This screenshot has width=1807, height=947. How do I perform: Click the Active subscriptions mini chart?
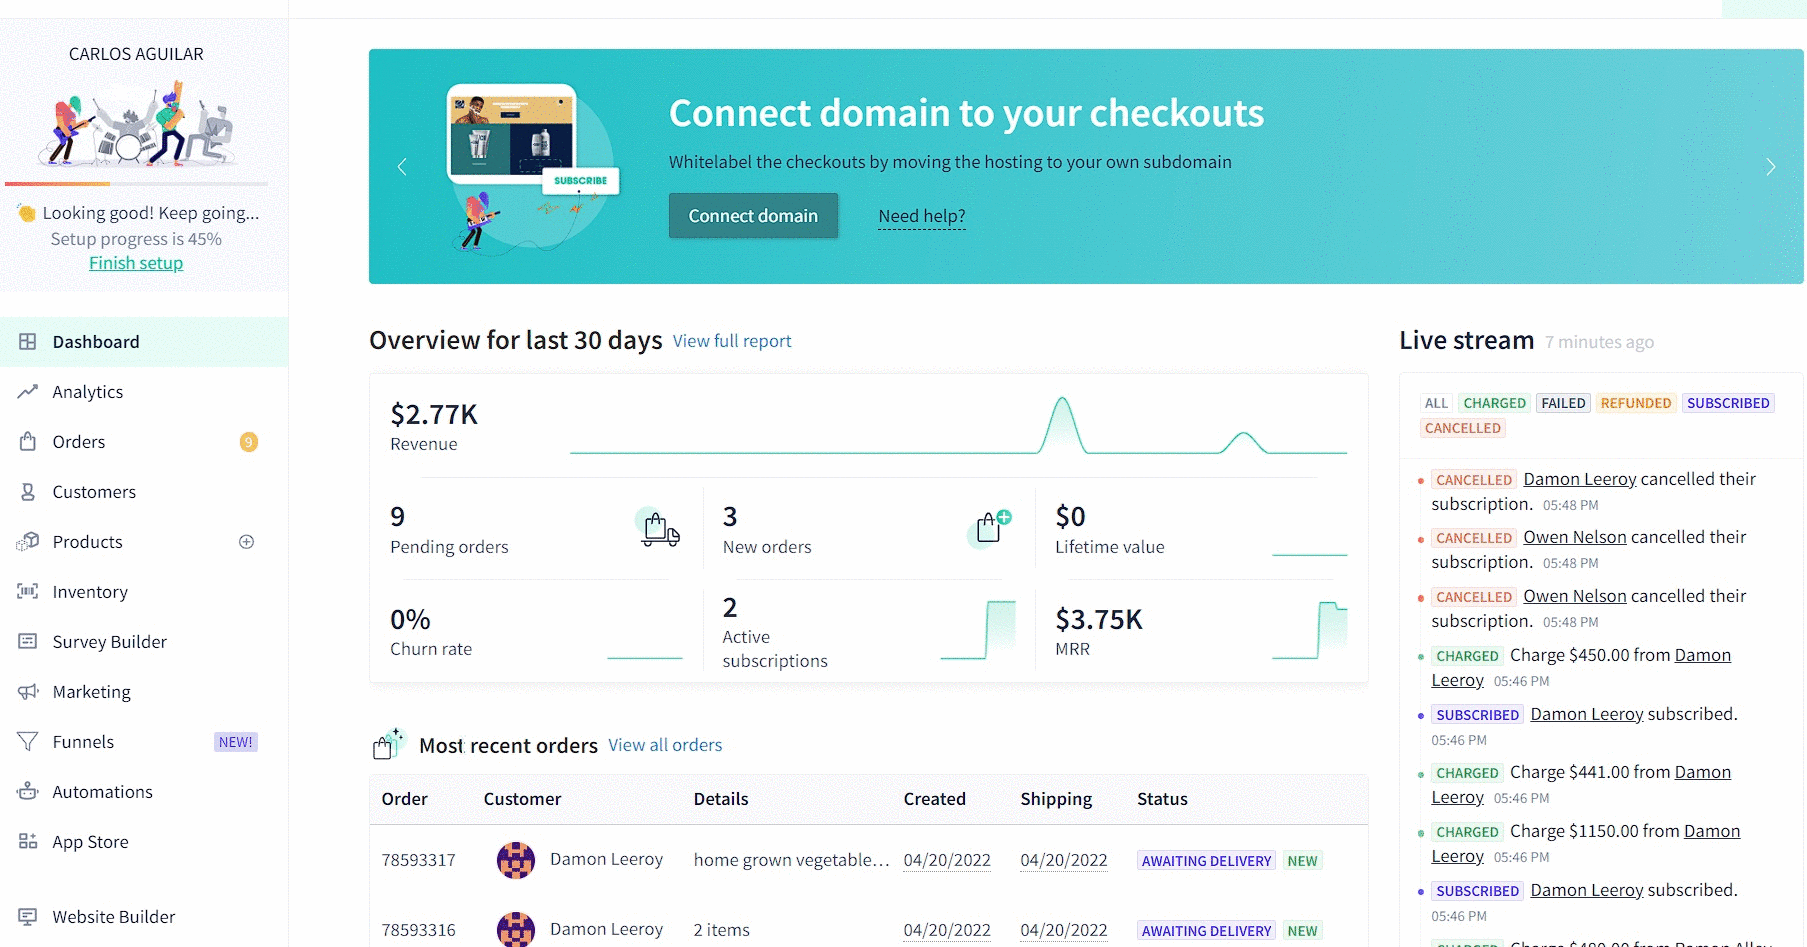(x=978, y=630)
